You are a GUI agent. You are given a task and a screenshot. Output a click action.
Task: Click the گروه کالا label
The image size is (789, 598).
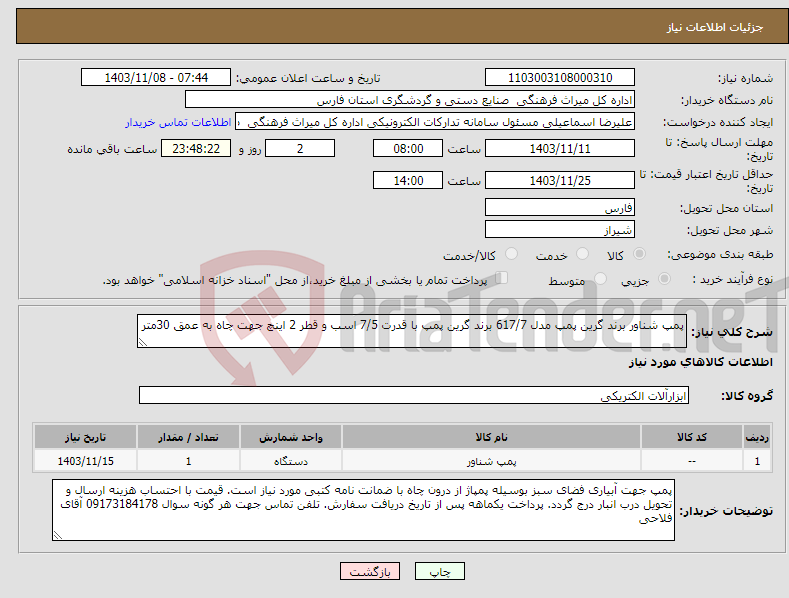[x=747, y=396]
